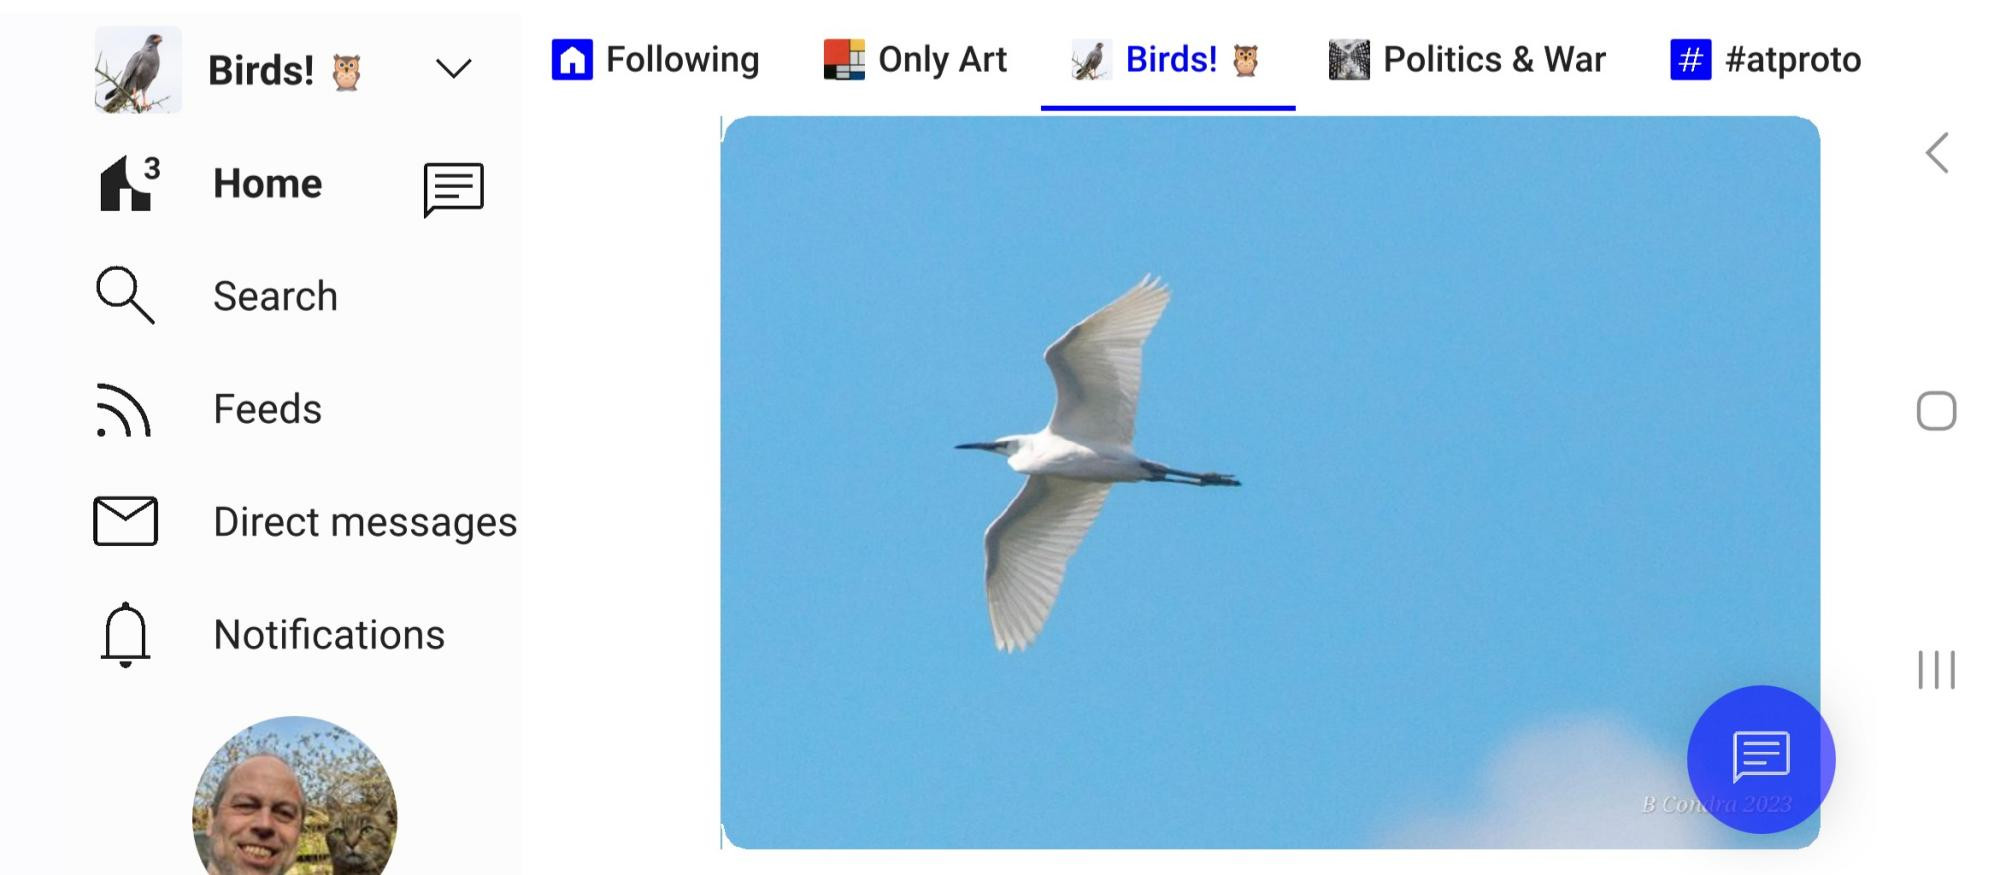The height and width of the screenshot is (875, 2000).
Task: Click the post icon beside Home
Action: (453, 189)
